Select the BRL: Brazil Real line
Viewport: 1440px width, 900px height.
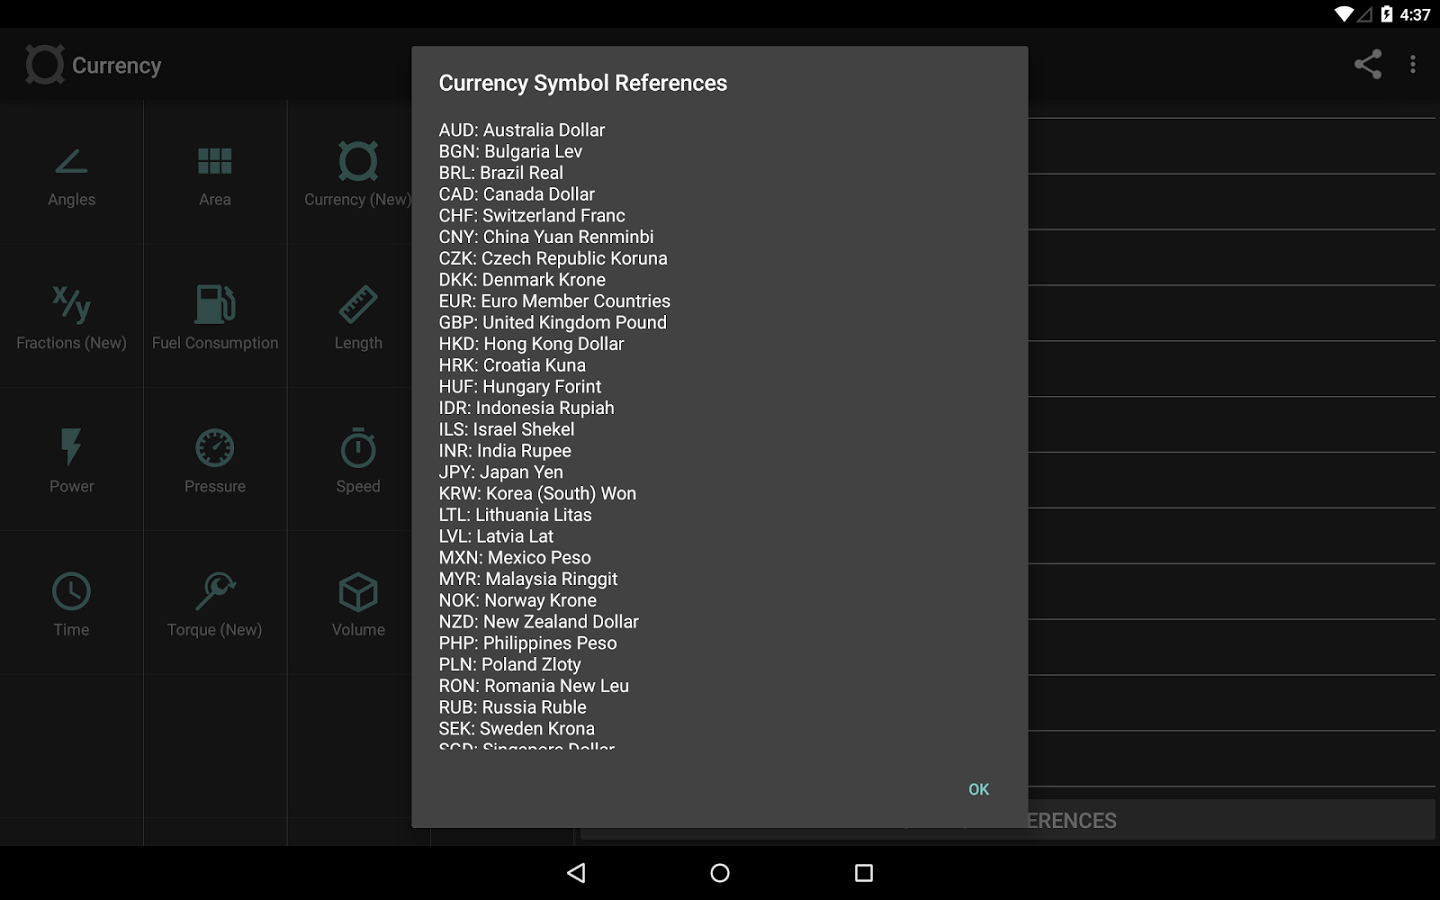click(501, 173)
